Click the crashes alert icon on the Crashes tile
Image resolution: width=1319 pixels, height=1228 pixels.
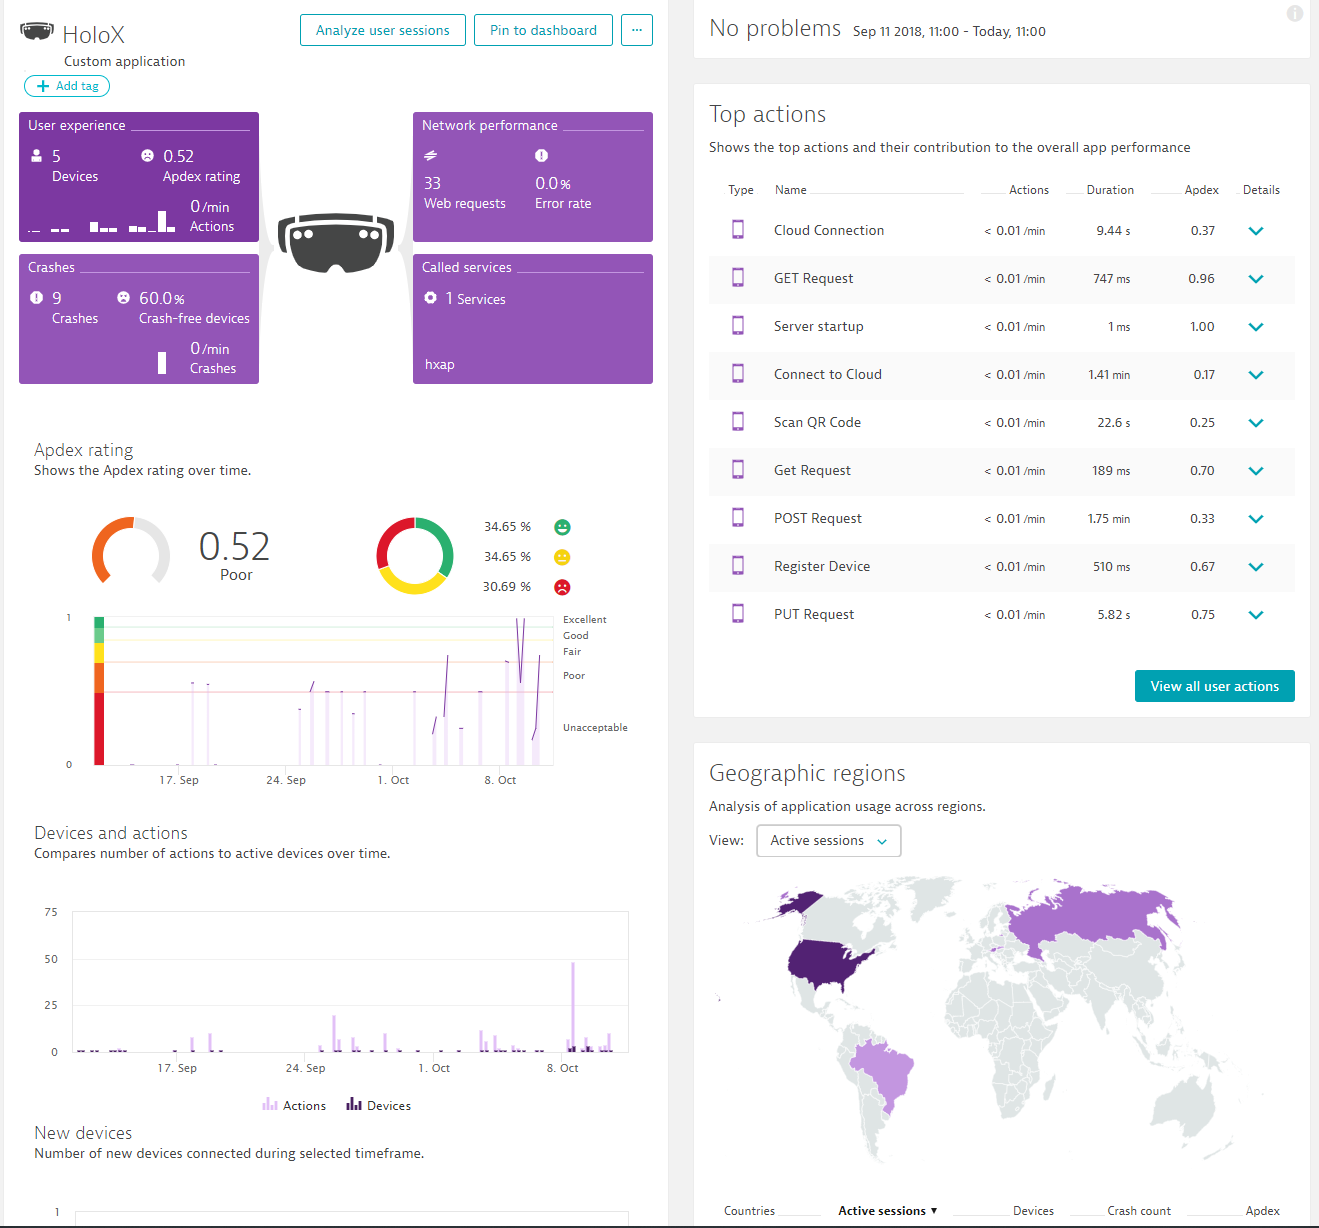[36, 297]
